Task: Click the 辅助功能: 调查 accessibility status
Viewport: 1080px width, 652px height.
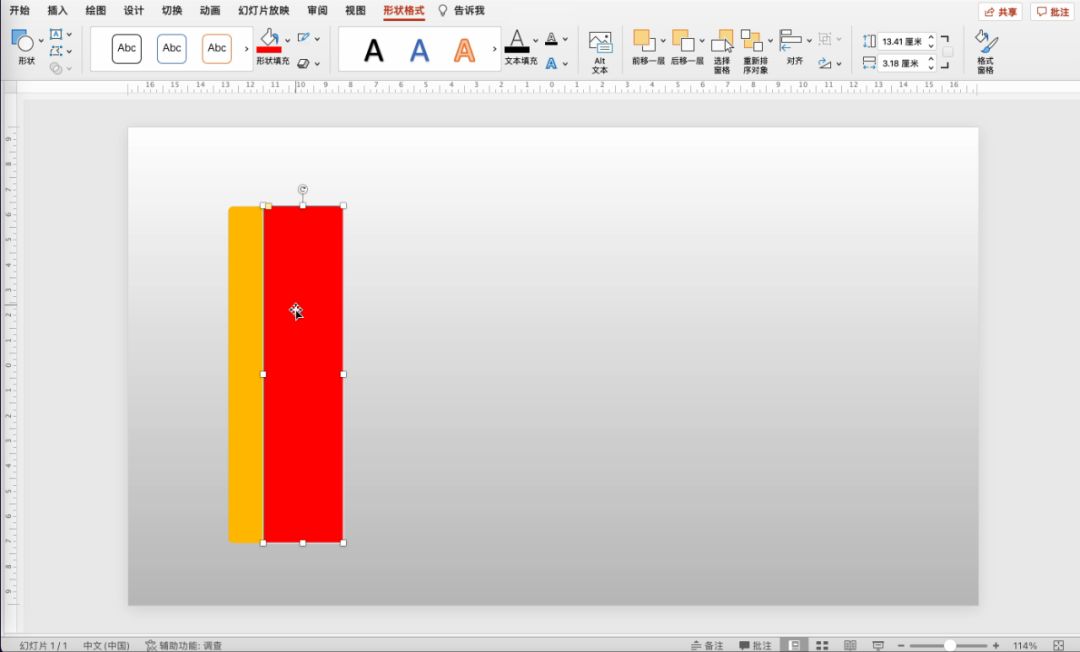Action: click(183, 645)
